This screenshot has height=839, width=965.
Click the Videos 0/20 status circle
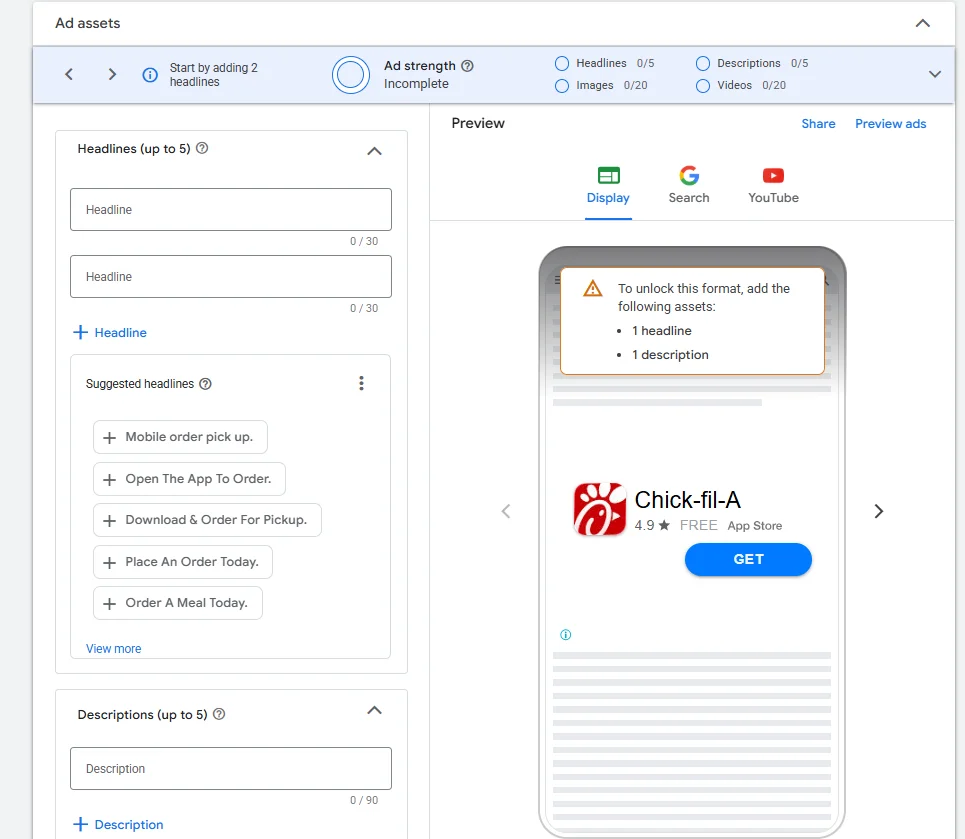(x=702, y=86)
